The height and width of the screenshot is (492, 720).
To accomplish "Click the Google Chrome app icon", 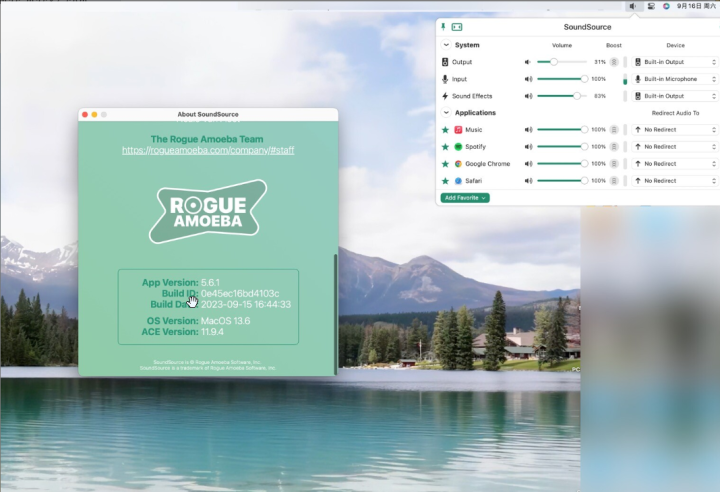I will 458,164.
